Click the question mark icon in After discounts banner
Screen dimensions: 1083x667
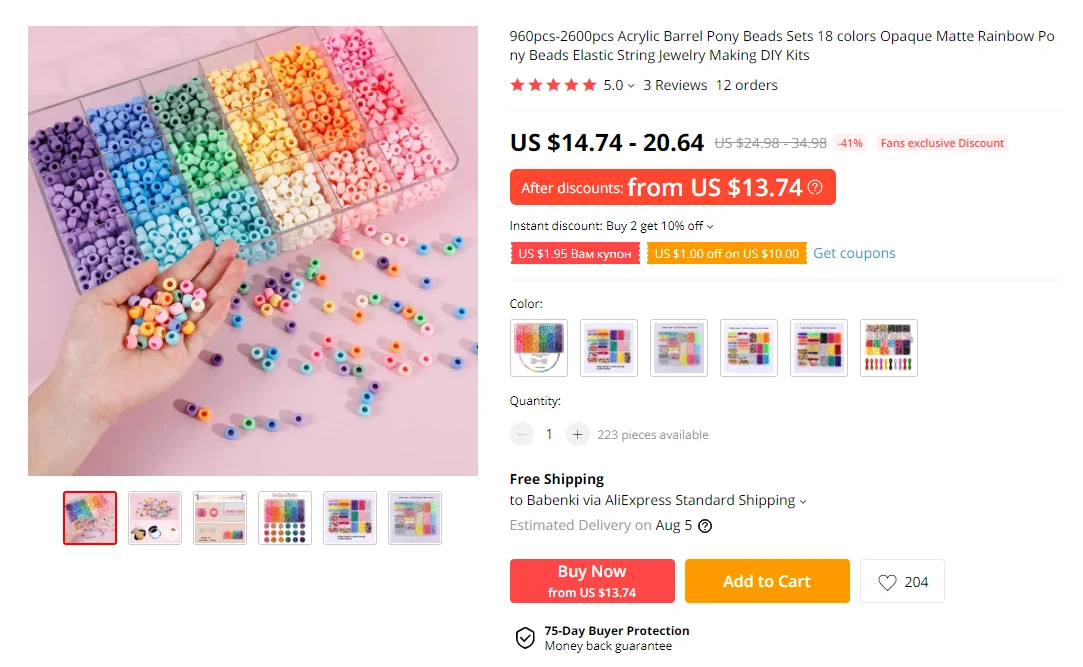(816, 187)
